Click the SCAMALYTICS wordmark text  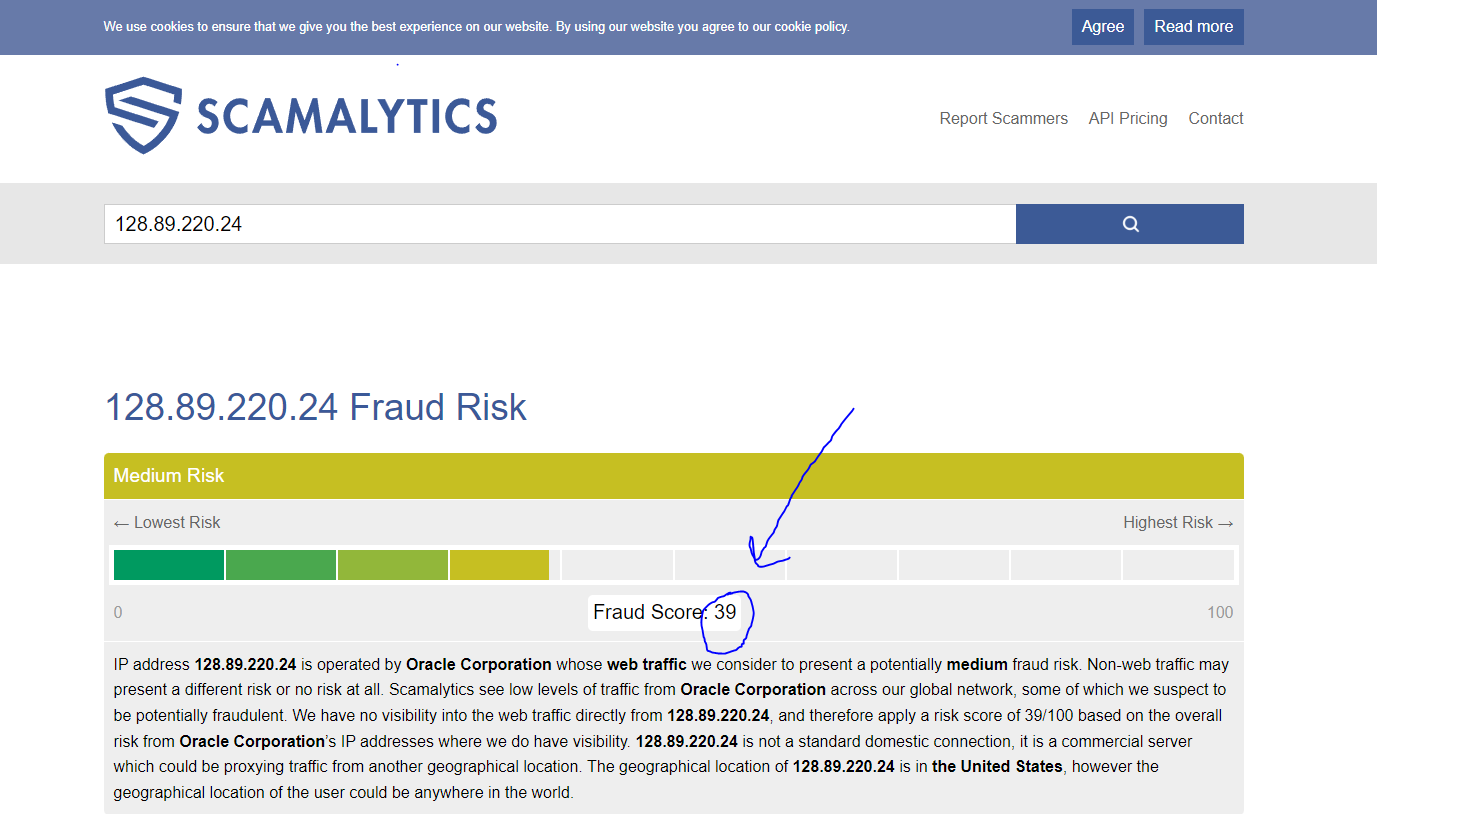pyautogui.click(x=346, y=117)
